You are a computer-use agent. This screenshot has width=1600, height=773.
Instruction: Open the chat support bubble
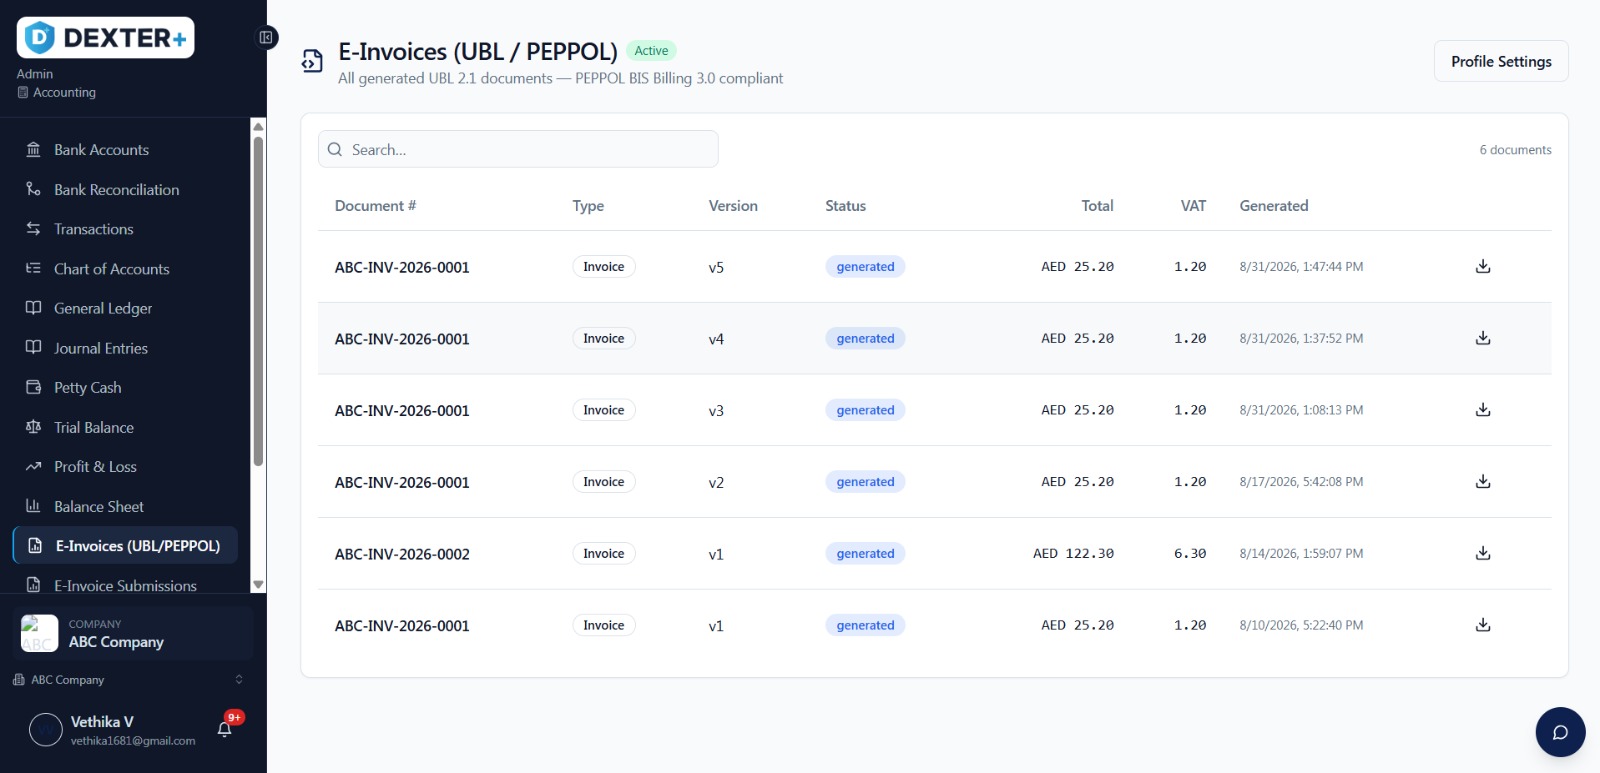[1560, 732]
